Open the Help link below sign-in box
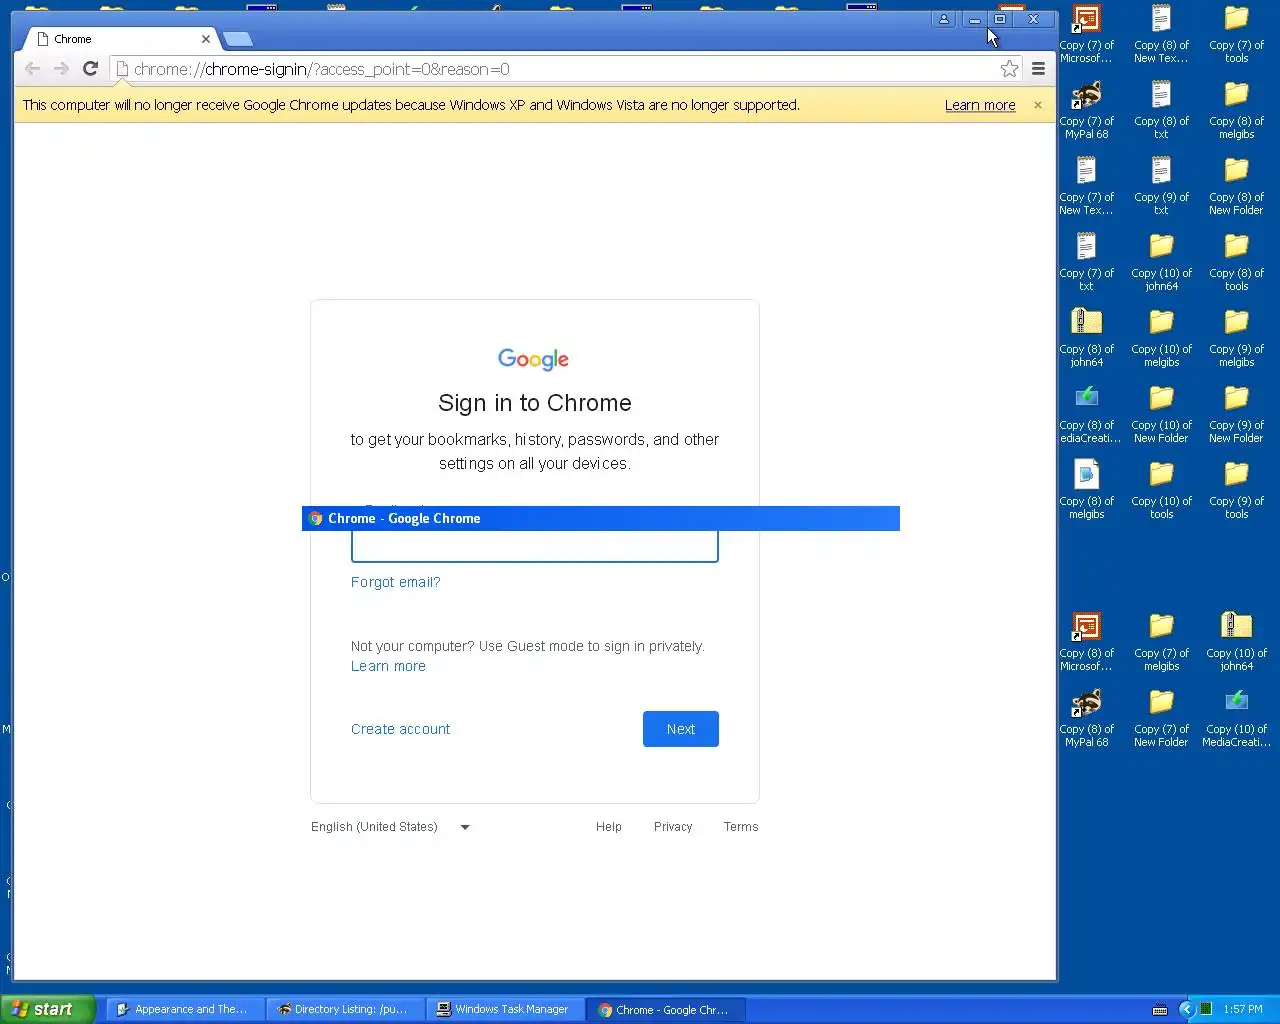1280x1024 pixels. [609, 827]
